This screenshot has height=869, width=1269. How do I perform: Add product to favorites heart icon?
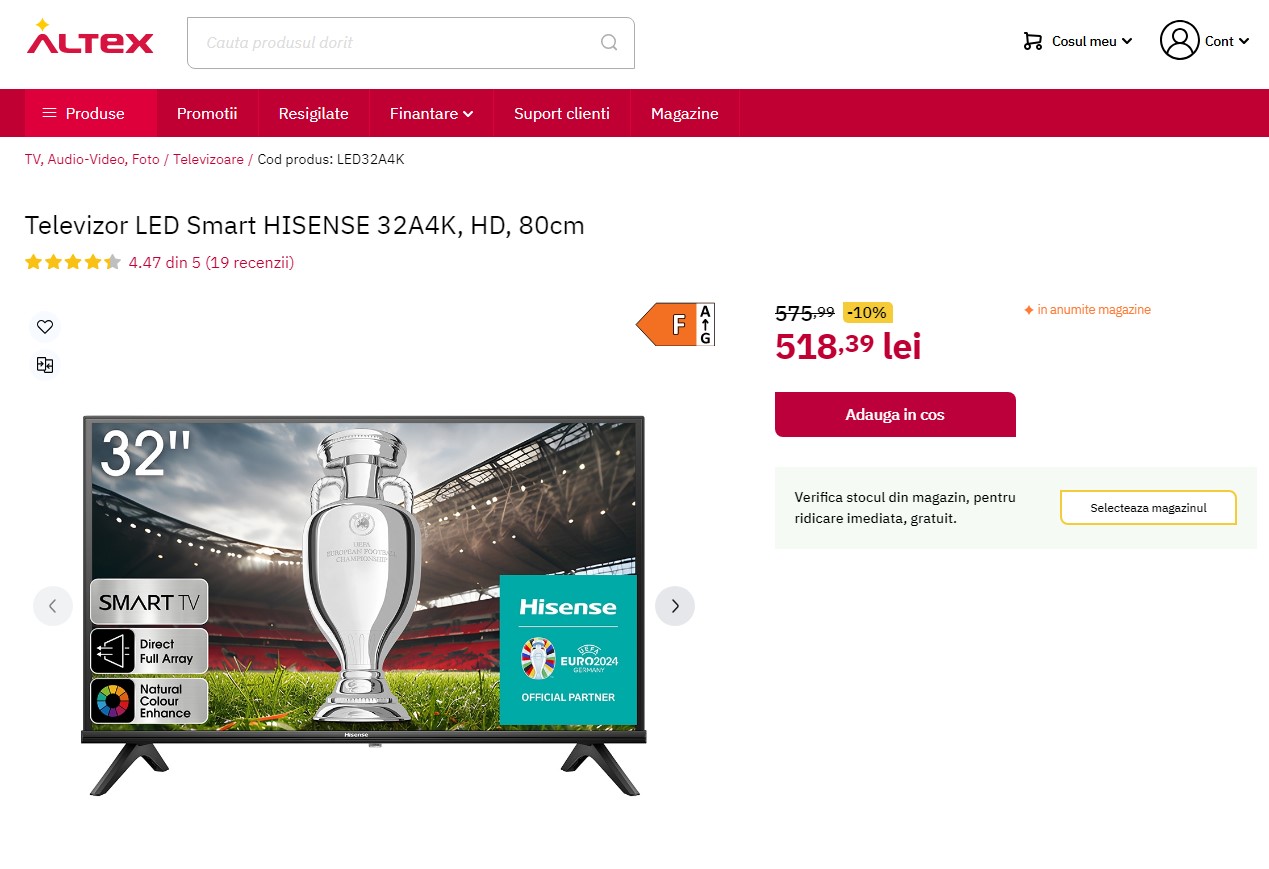(x=45, y=326)
